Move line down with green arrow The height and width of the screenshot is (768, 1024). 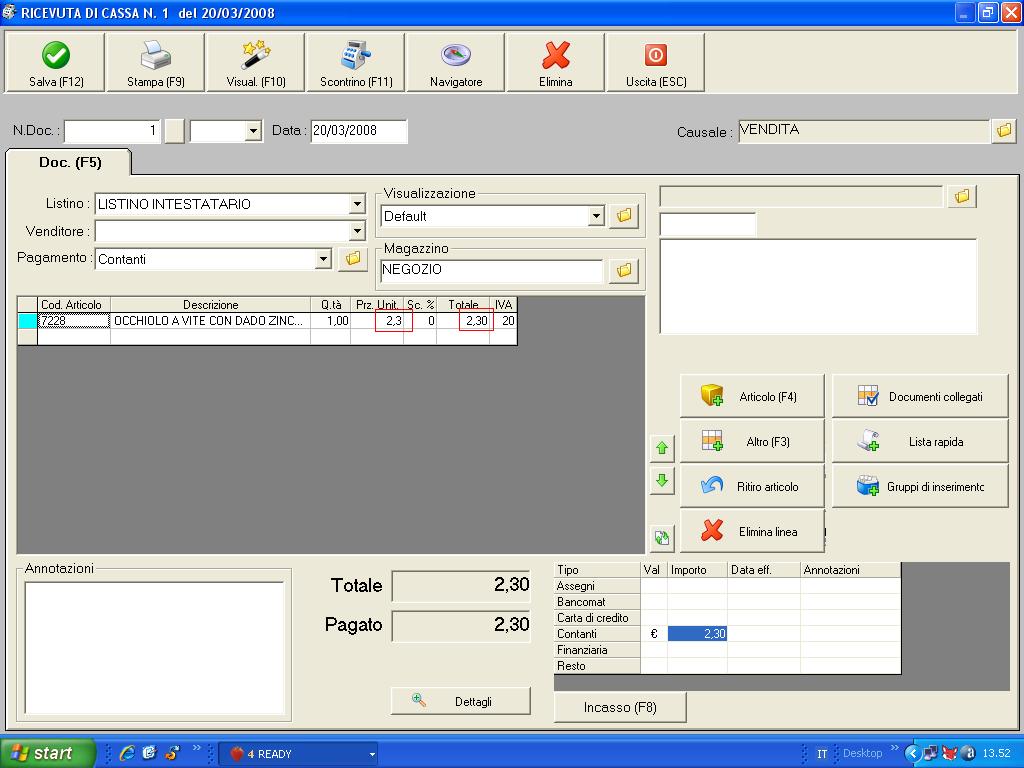(662, 481)
